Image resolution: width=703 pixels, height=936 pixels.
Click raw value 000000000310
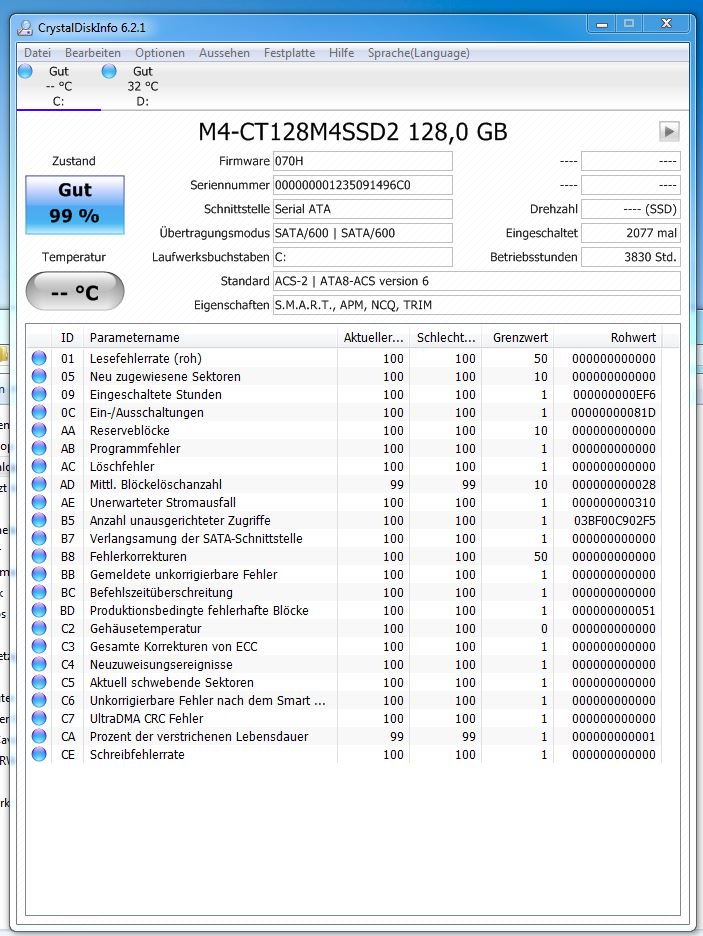pos(614,502)
